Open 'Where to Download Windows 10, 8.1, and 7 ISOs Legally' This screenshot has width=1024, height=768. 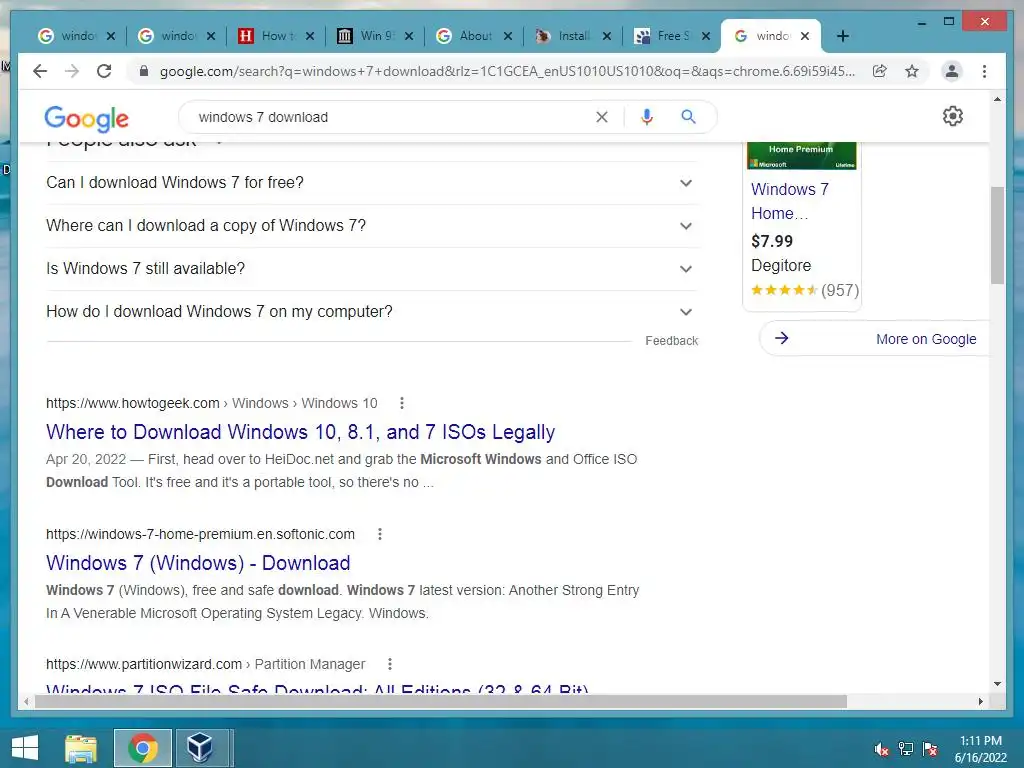click(x=300, y=432)
